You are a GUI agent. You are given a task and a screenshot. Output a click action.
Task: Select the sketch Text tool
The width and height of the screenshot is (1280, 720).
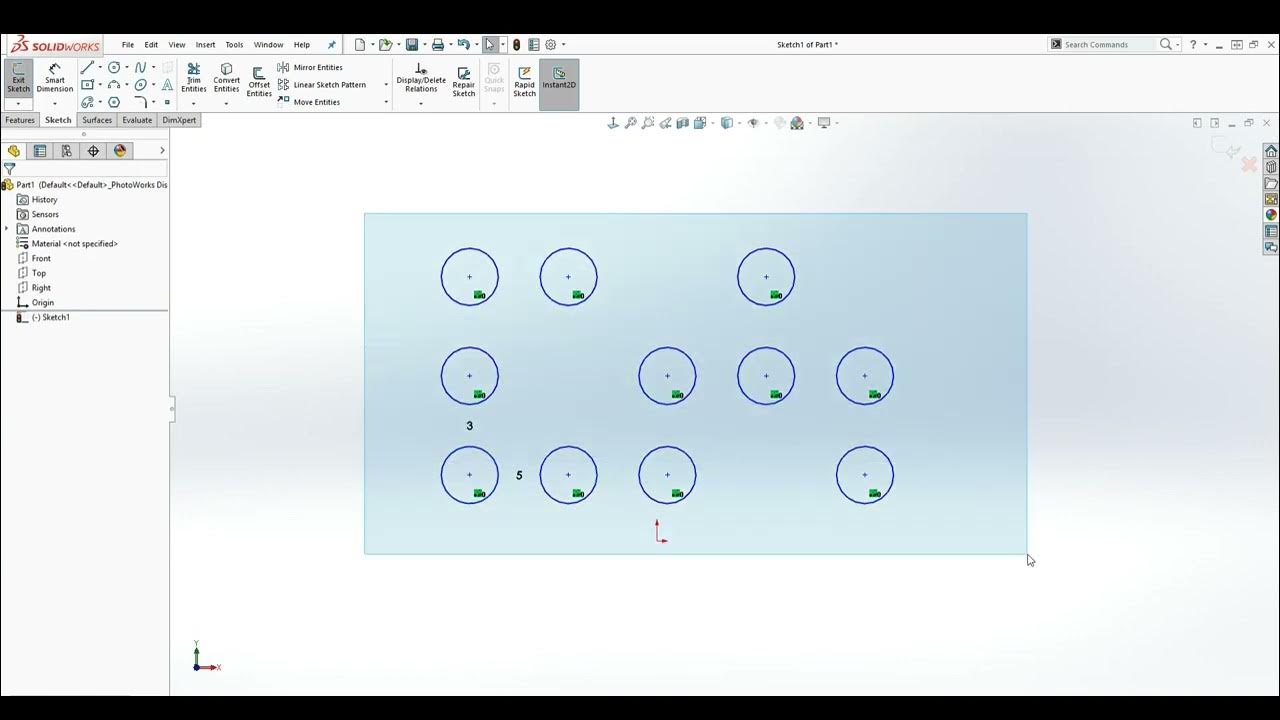167,85
